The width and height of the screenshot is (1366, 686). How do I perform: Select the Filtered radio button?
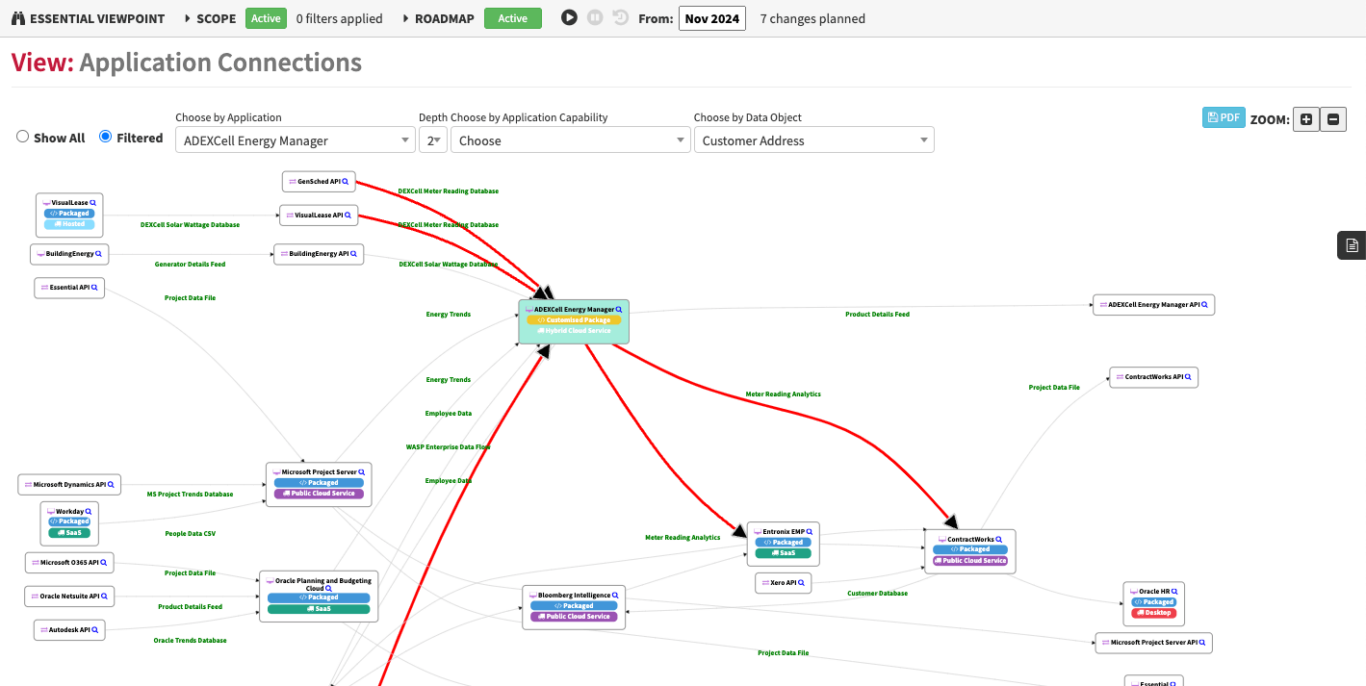pos(105,137)
